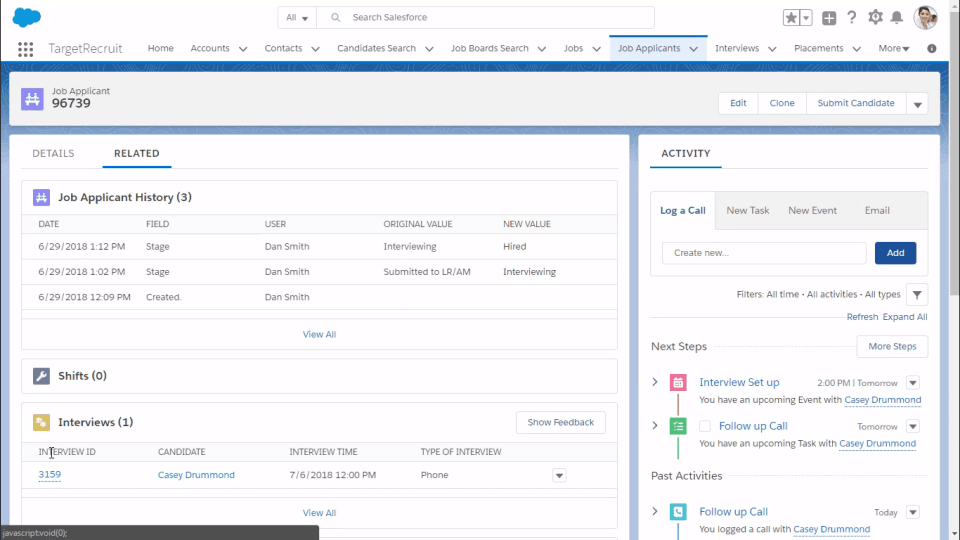Click the Create new call input field
The height and width of the screenshot is (540, 960).
coord(764,253)
